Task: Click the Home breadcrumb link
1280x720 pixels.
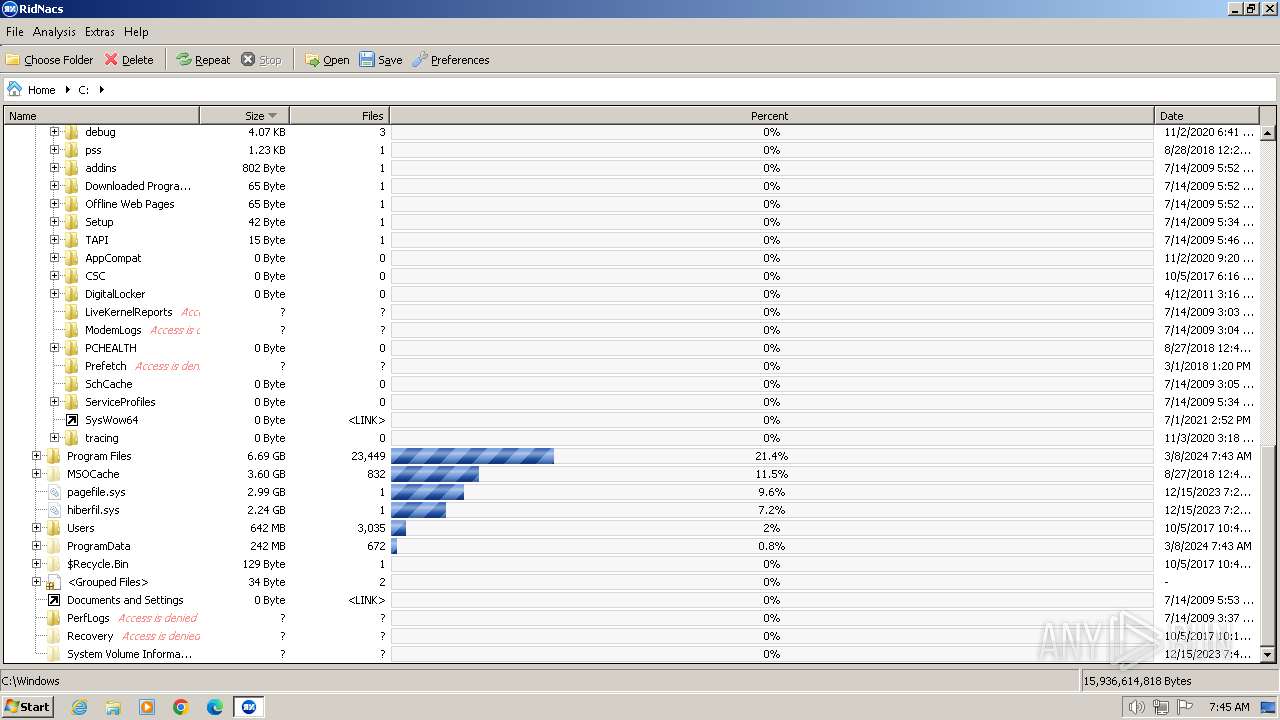Action: coord(41,90)
